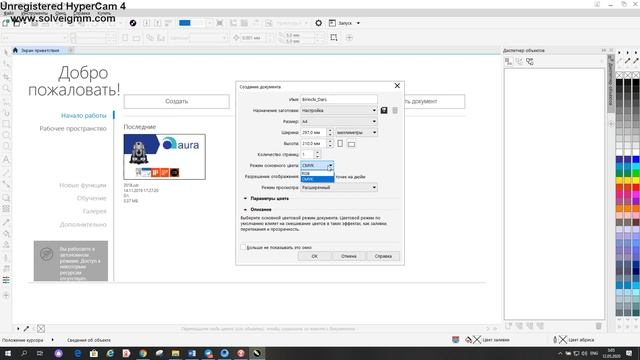Click the Отмена (Cancel) button

[x=349, y=256]
